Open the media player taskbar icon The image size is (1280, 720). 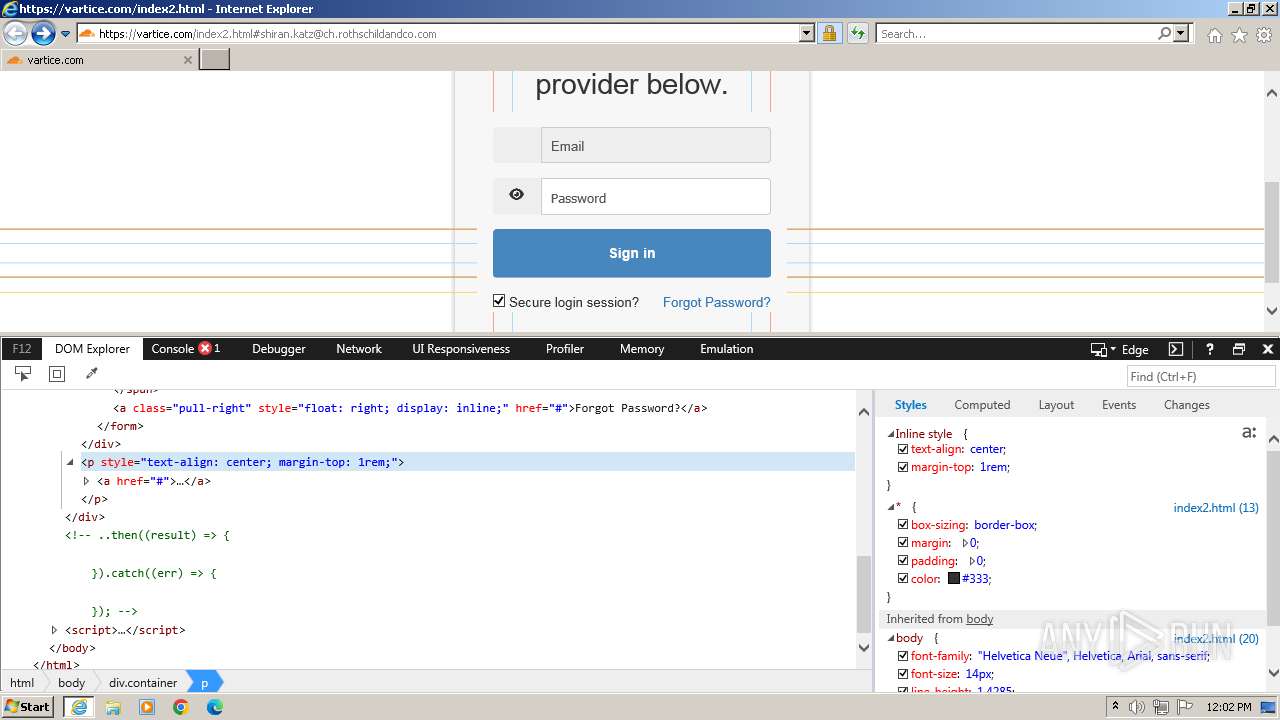pyautogui.click(x=147, y=707)
